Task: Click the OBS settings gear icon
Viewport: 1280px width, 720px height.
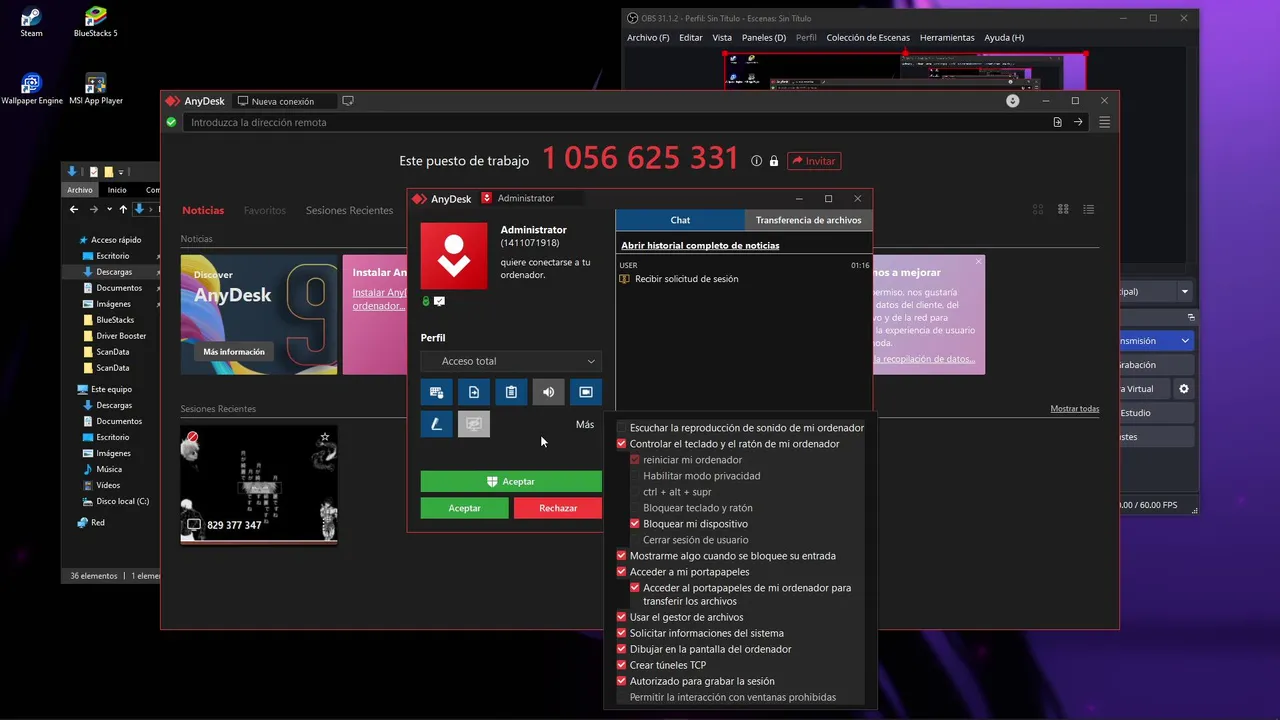Action: pos(1184,389)
